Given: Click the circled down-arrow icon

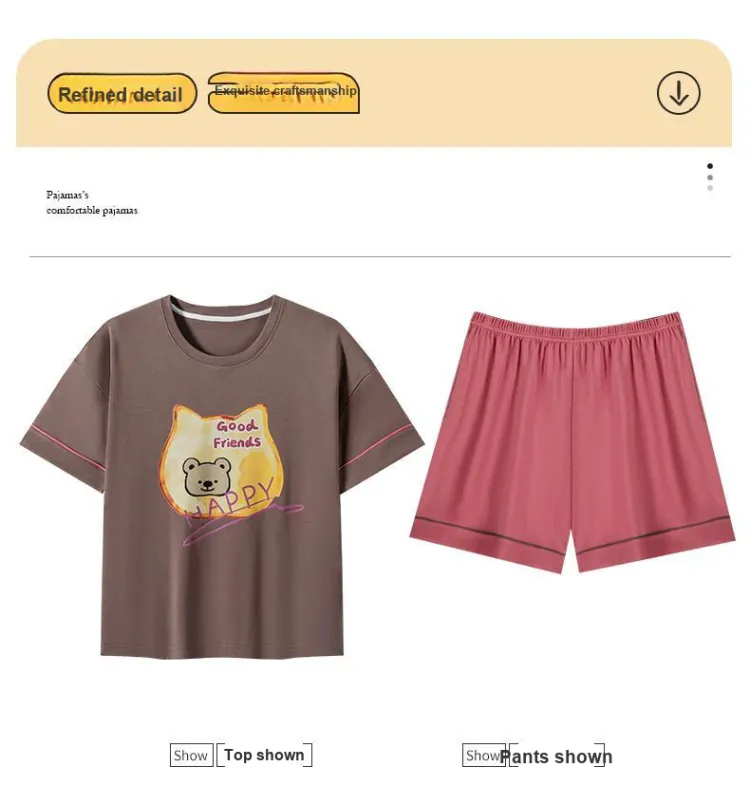Looking at the screenshot, I should click(x=678, y=93).
